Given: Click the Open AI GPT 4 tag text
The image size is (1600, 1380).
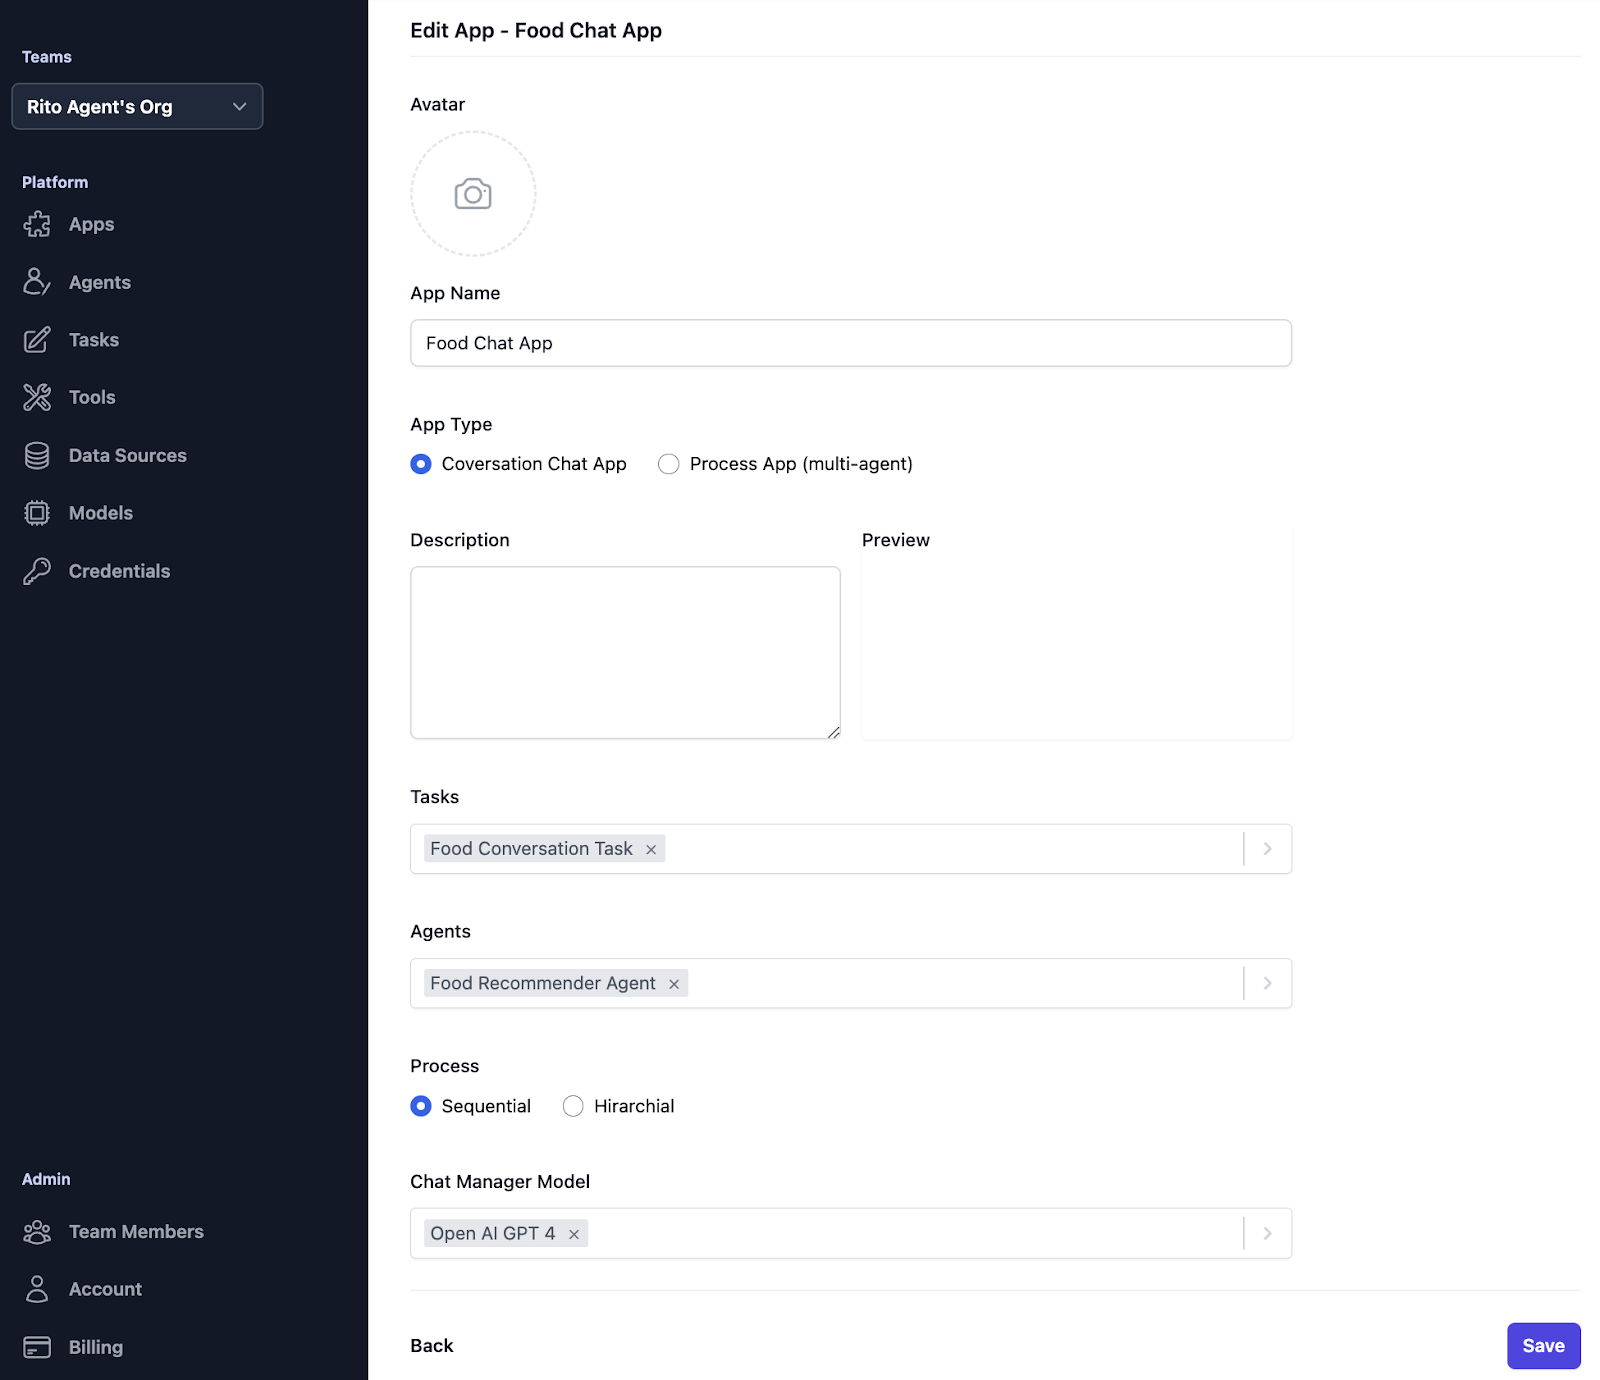Looking at the screenshot, I should click(x=493, y=1233).
